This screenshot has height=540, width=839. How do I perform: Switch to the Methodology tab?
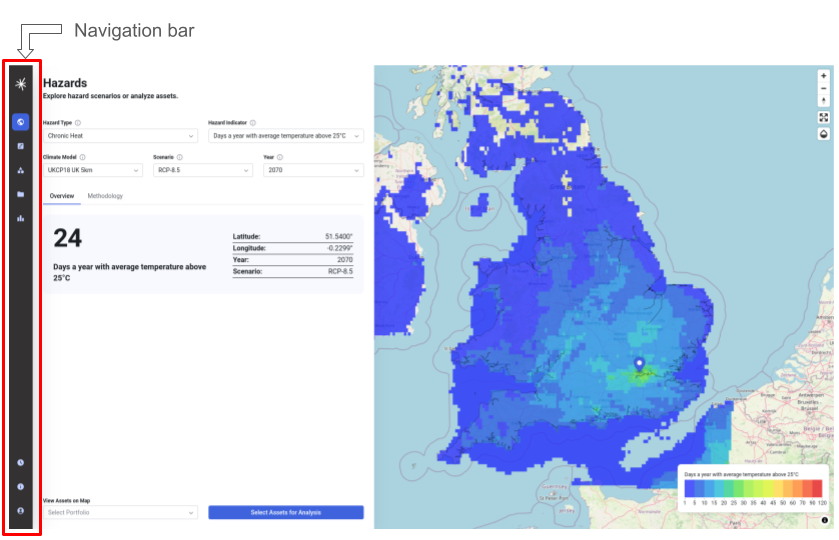point(105,196)
